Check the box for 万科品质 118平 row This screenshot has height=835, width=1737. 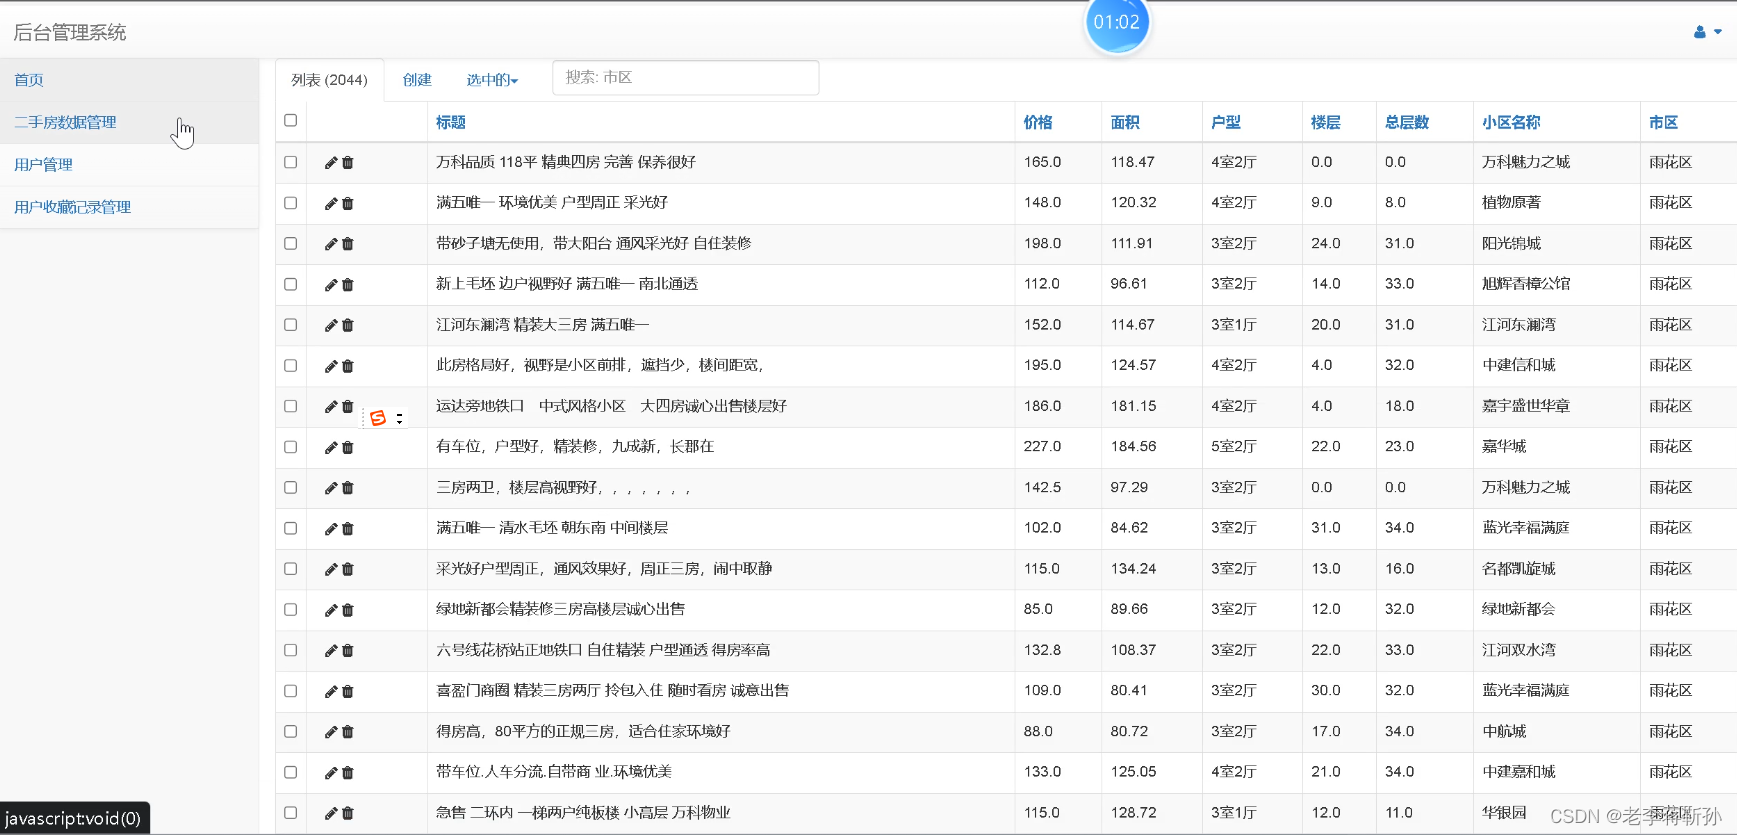coord(291,162)
